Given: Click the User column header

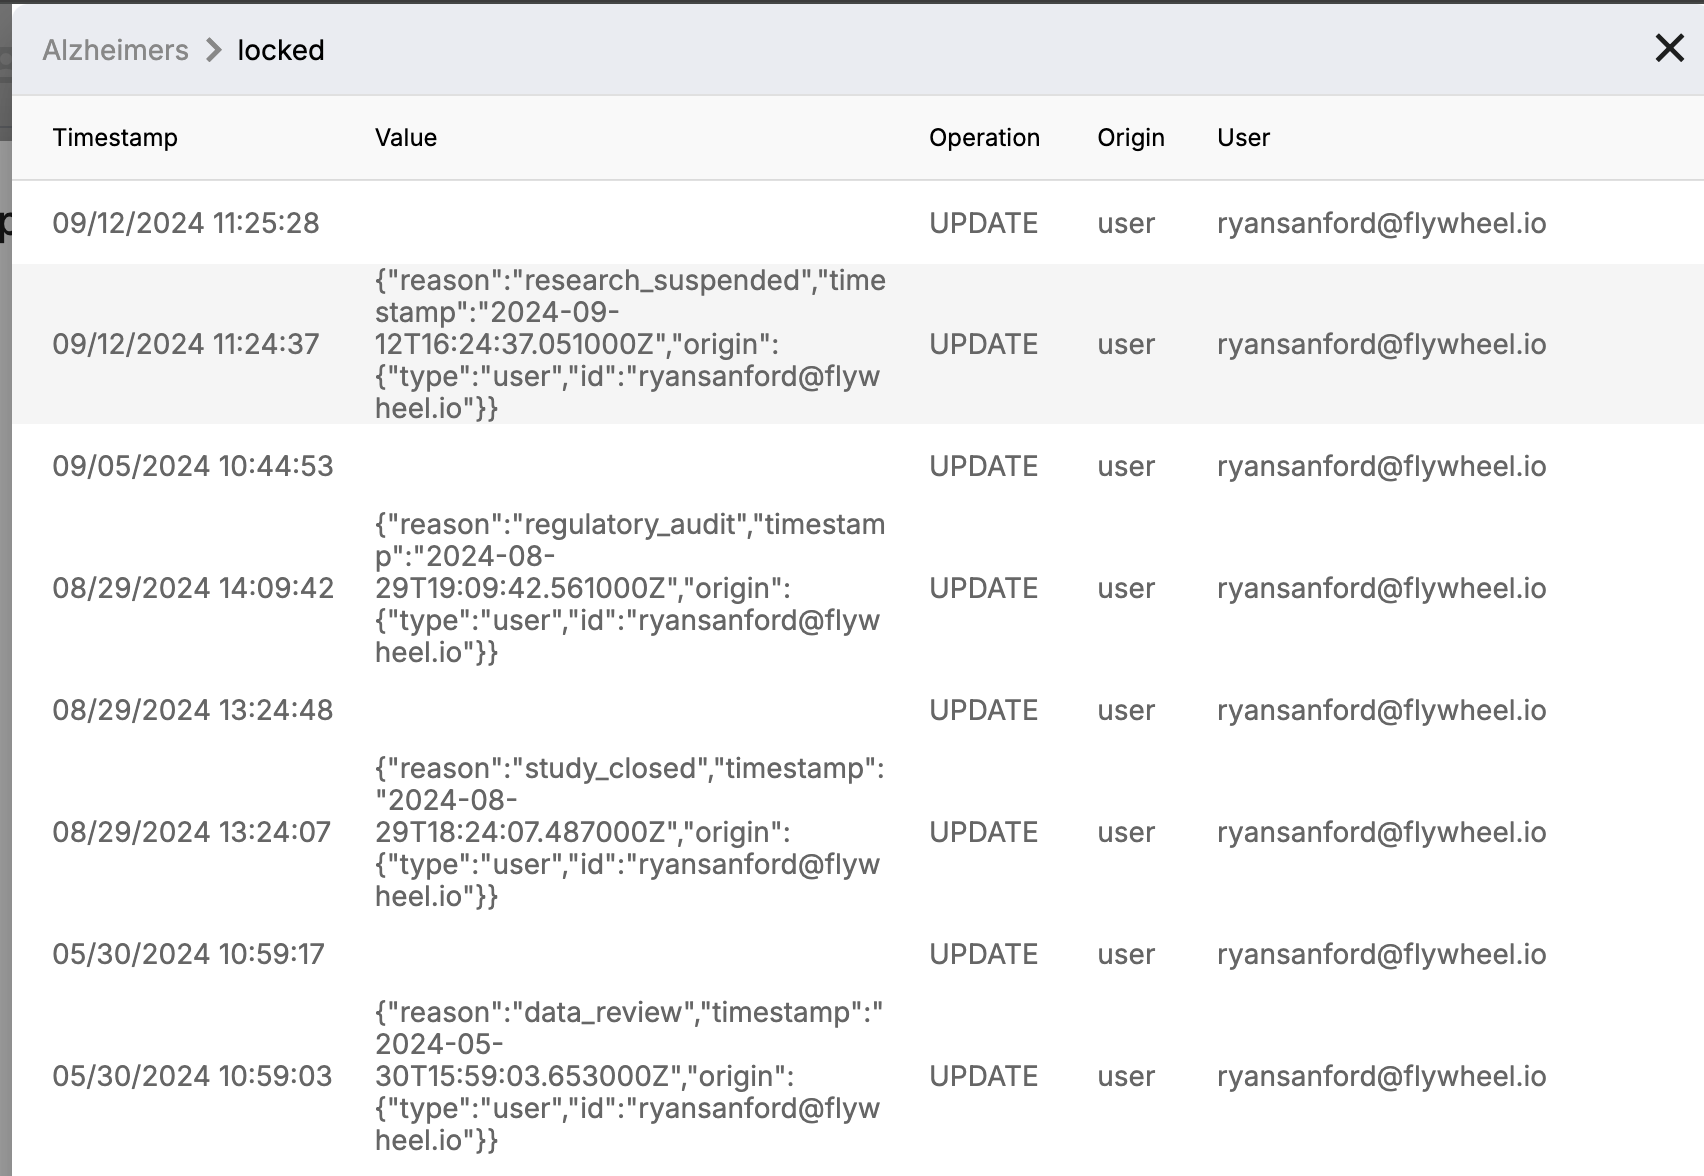Looking at the screenshot, I should coord(1243,137).
